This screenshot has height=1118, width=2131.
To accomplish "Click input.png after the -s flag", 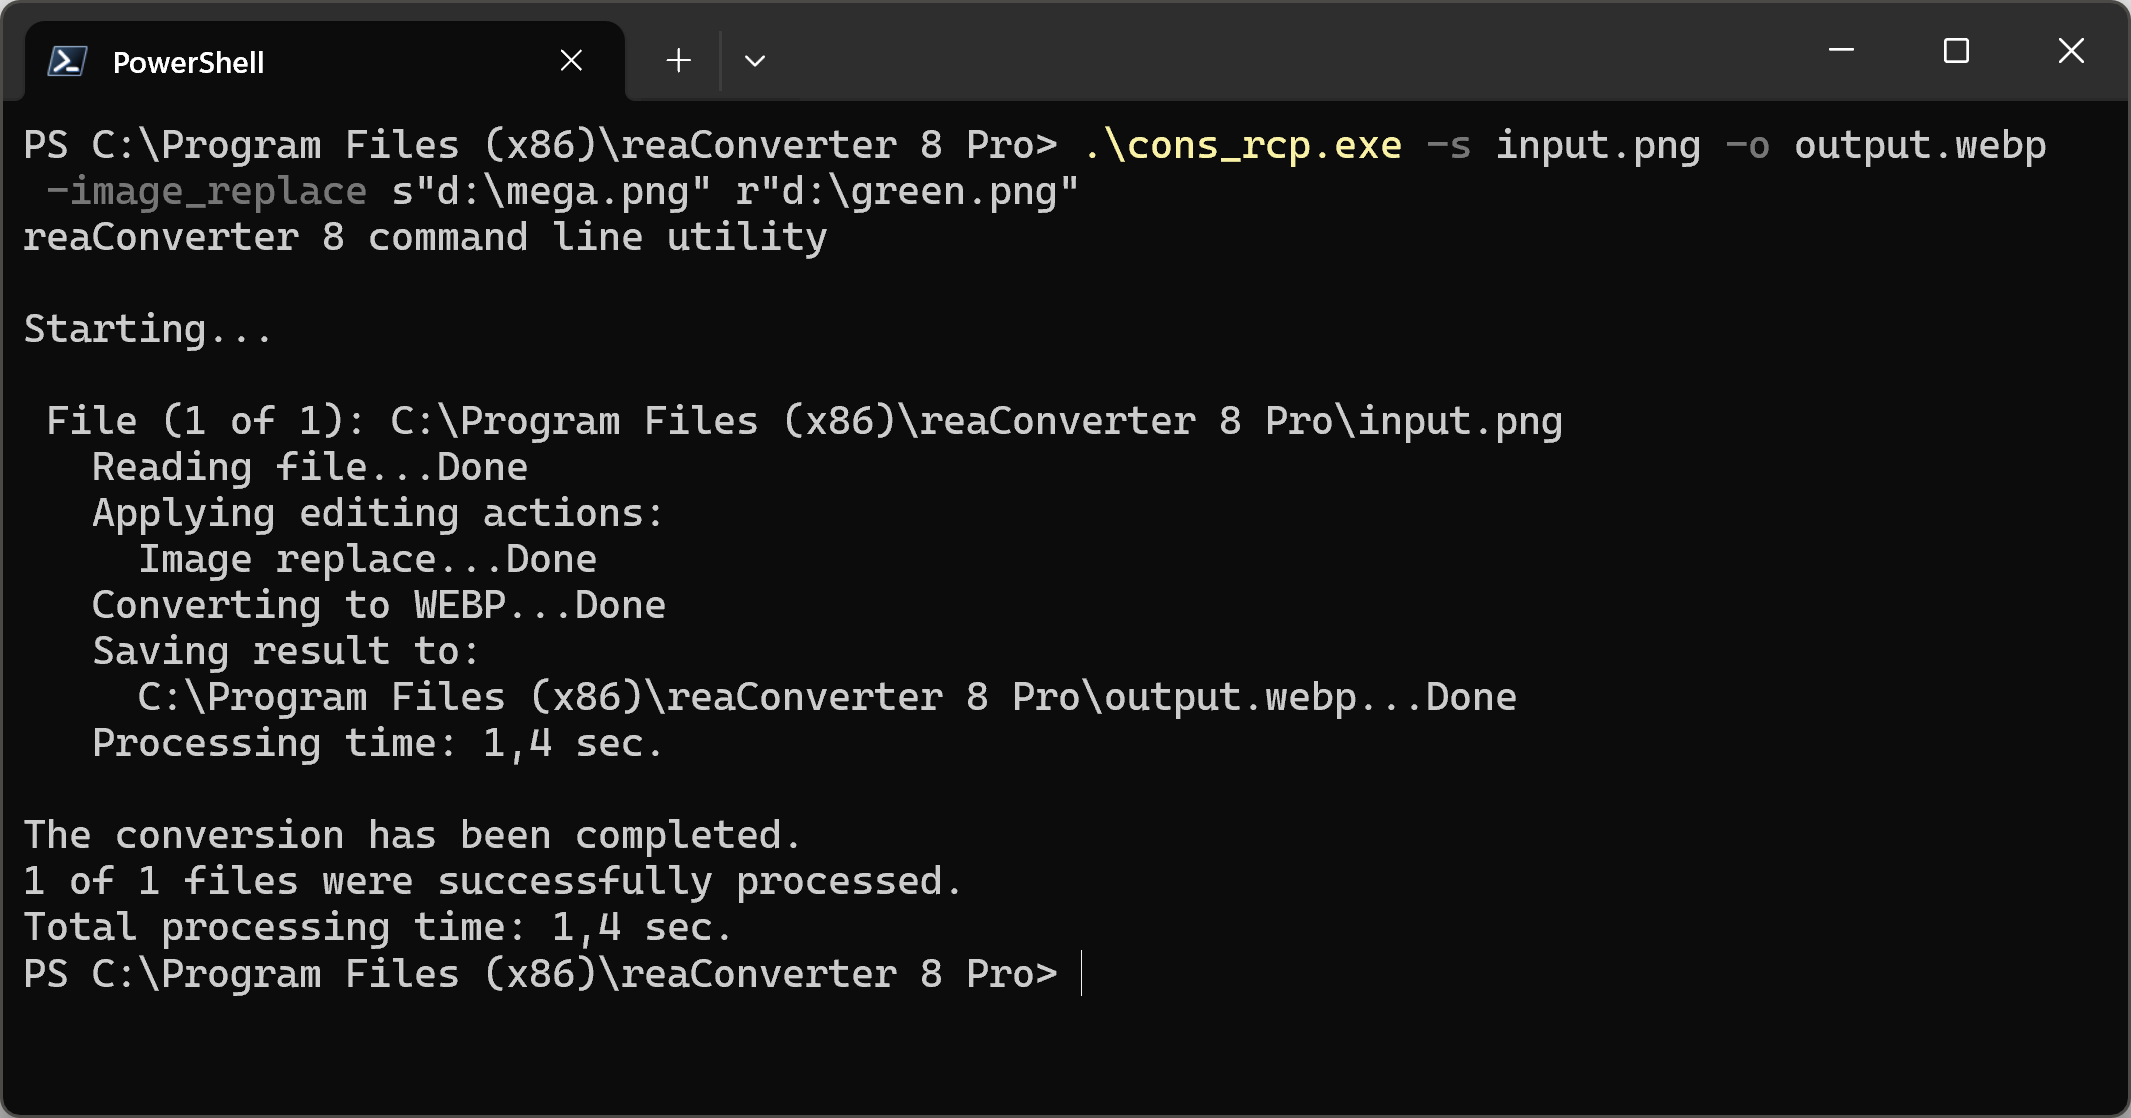I will (1597, 146).
